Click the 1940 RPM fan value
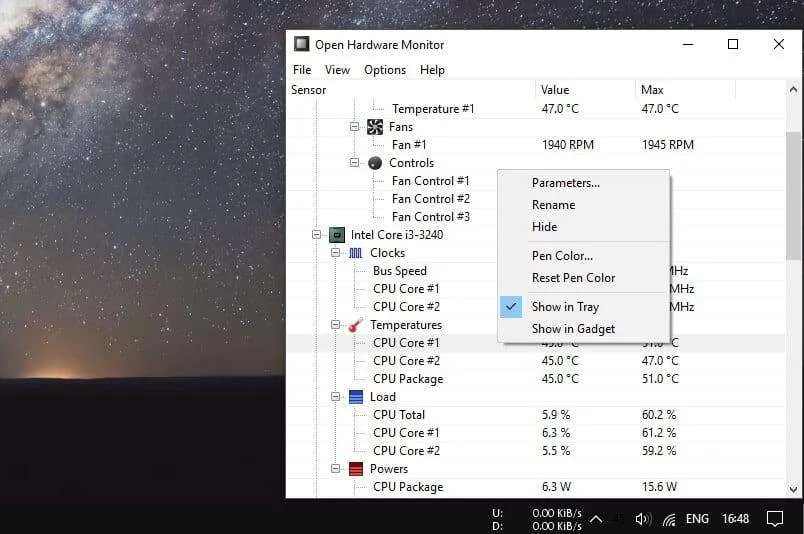804x534 pixels. [568, 145]
